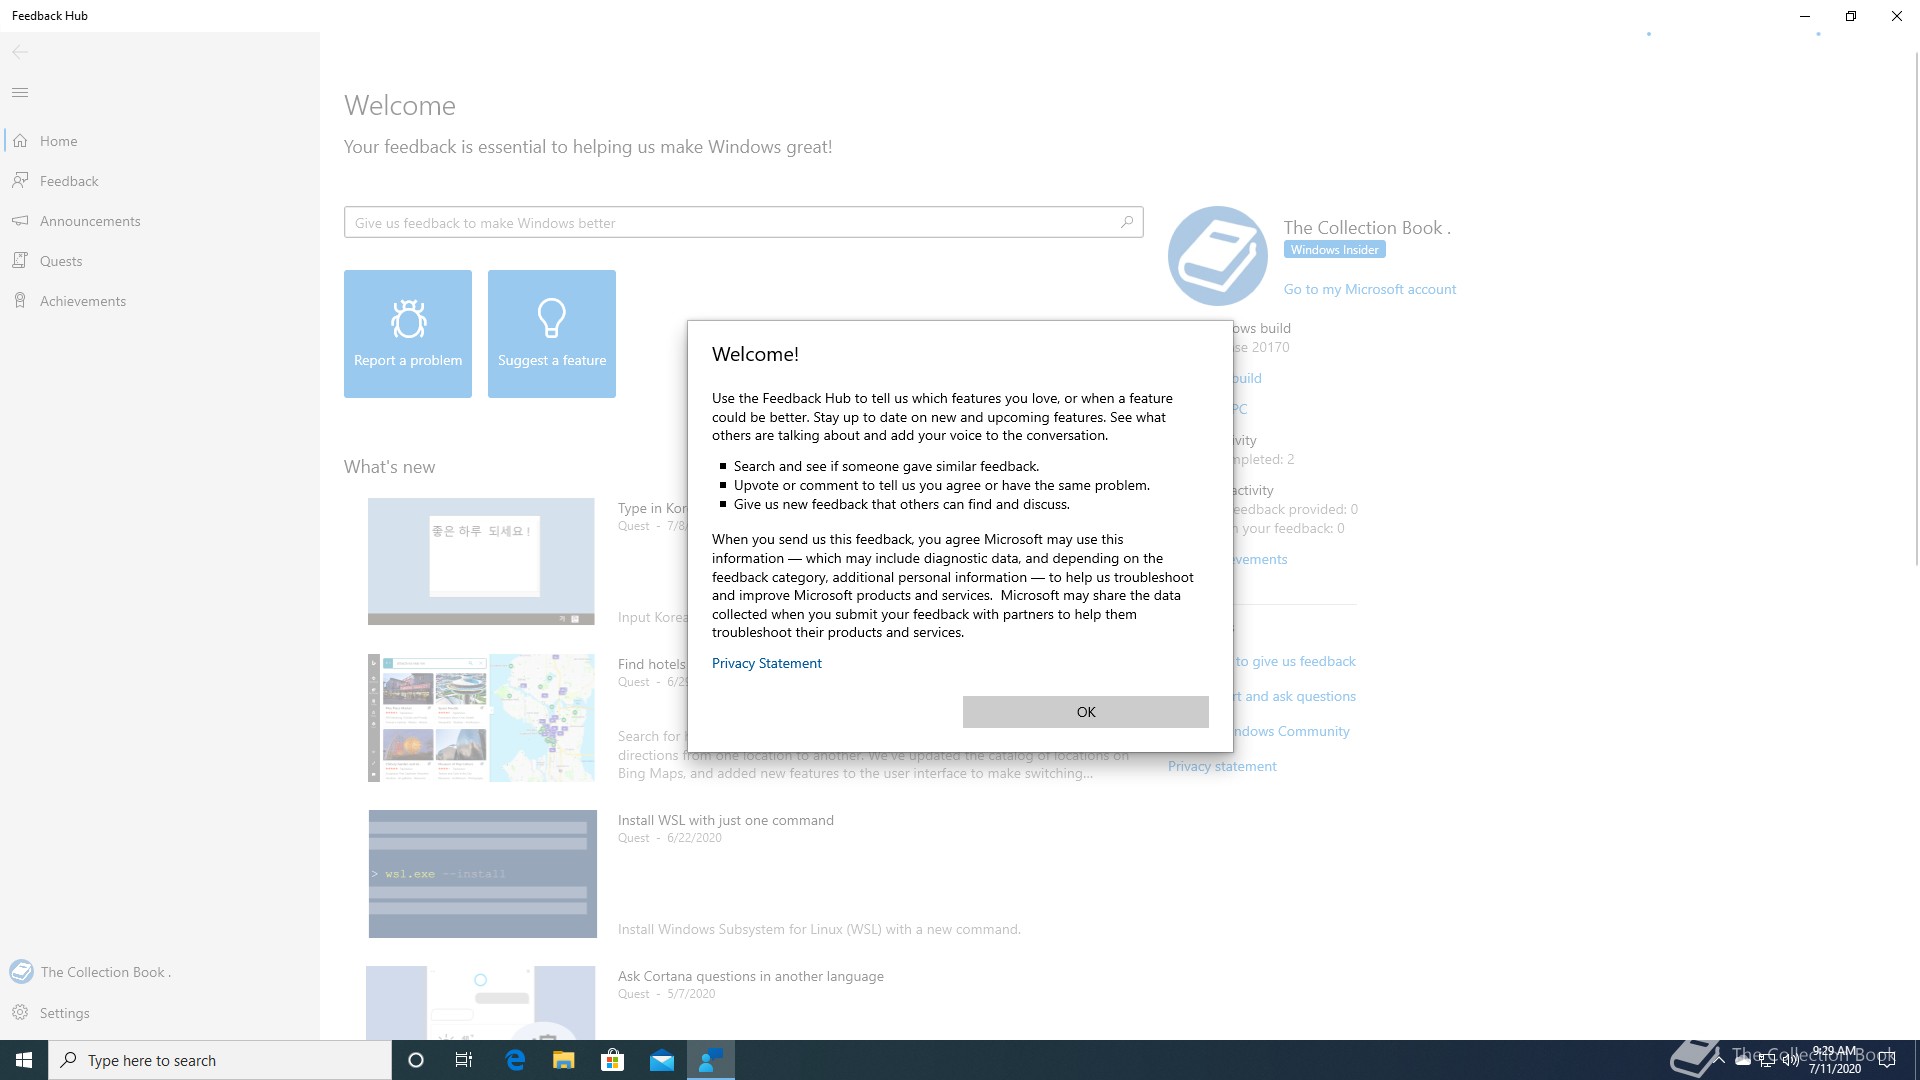This screenshot has width=1920, height=1080.
Task: Open the WSL install quest thumbnail
Action: [482, 874]
